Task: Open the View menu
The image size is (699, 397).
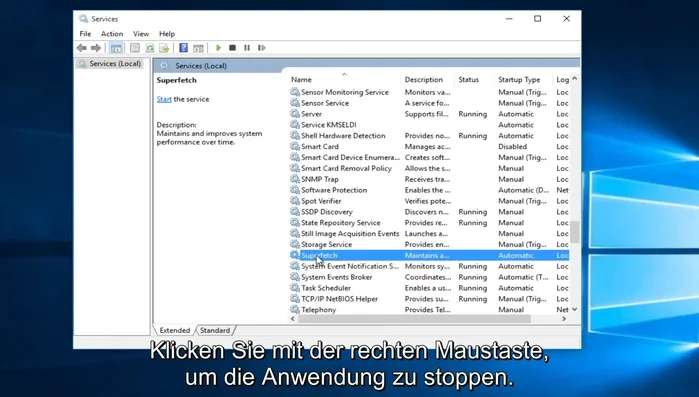Action: (x=141, y=34)
